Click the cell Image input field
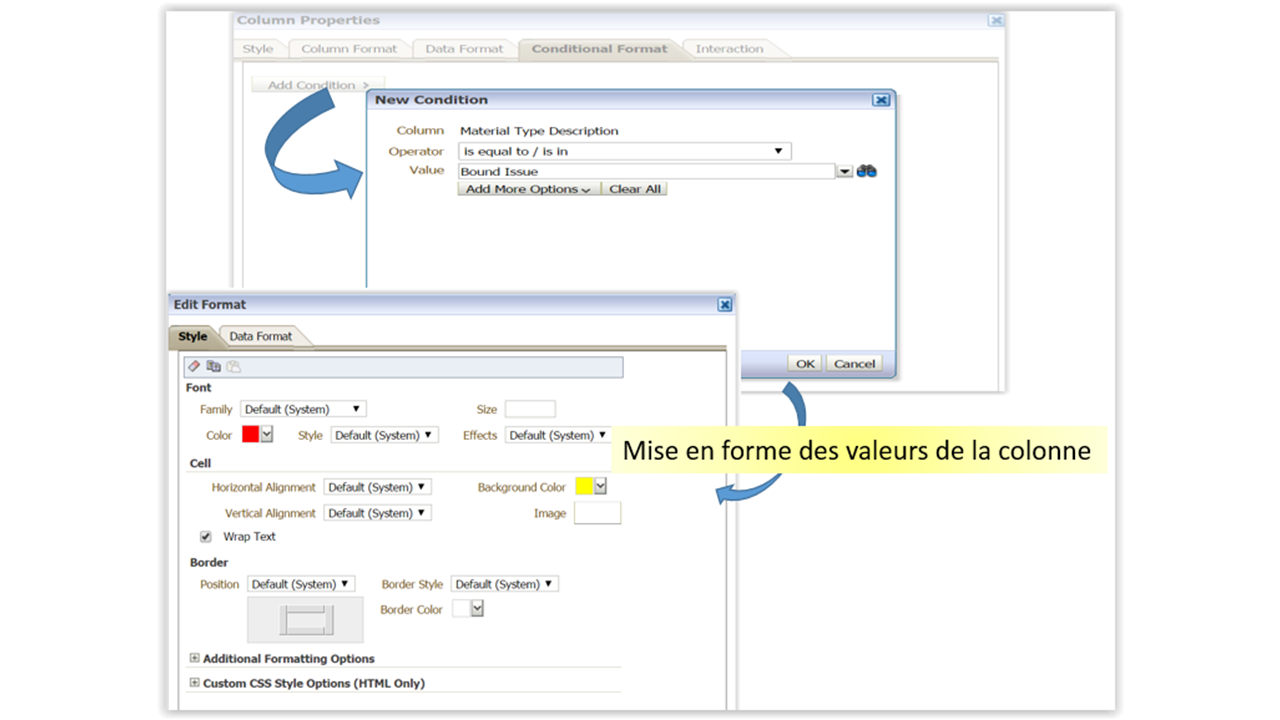 click(x=597, y=513)
